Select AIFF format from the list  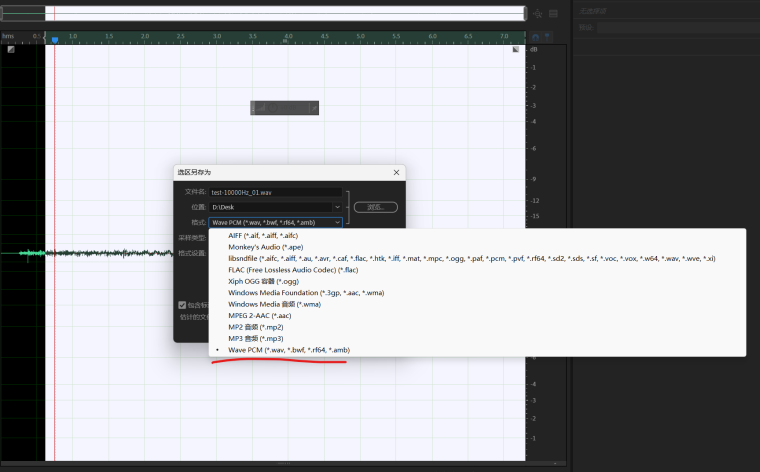point(263,235)
